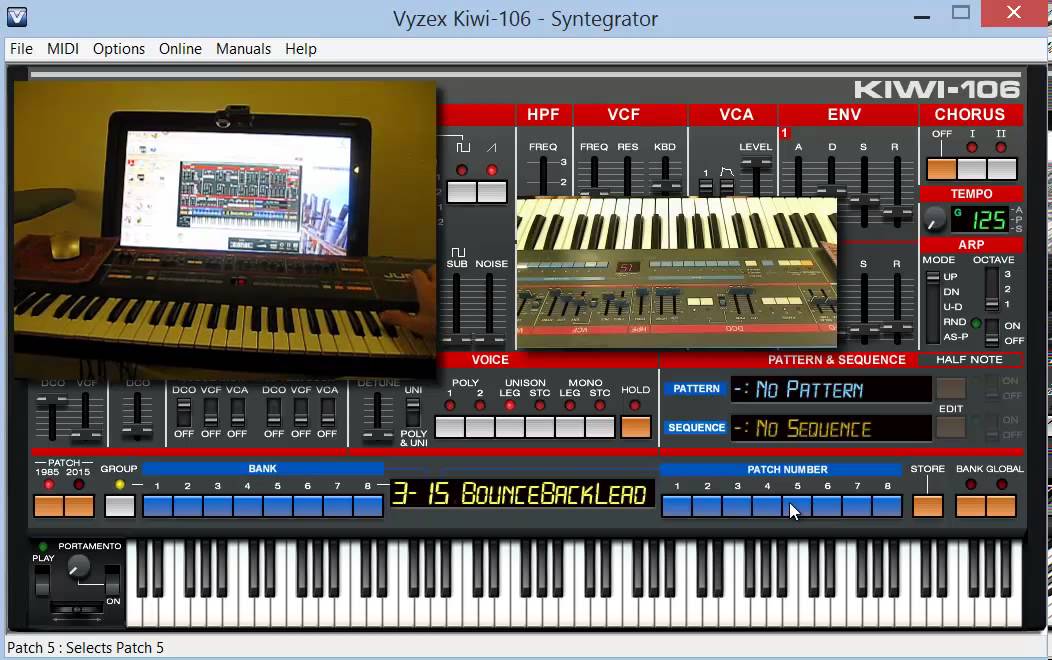Click the Vyzex app icon in title bar

(x=17, y=17)
